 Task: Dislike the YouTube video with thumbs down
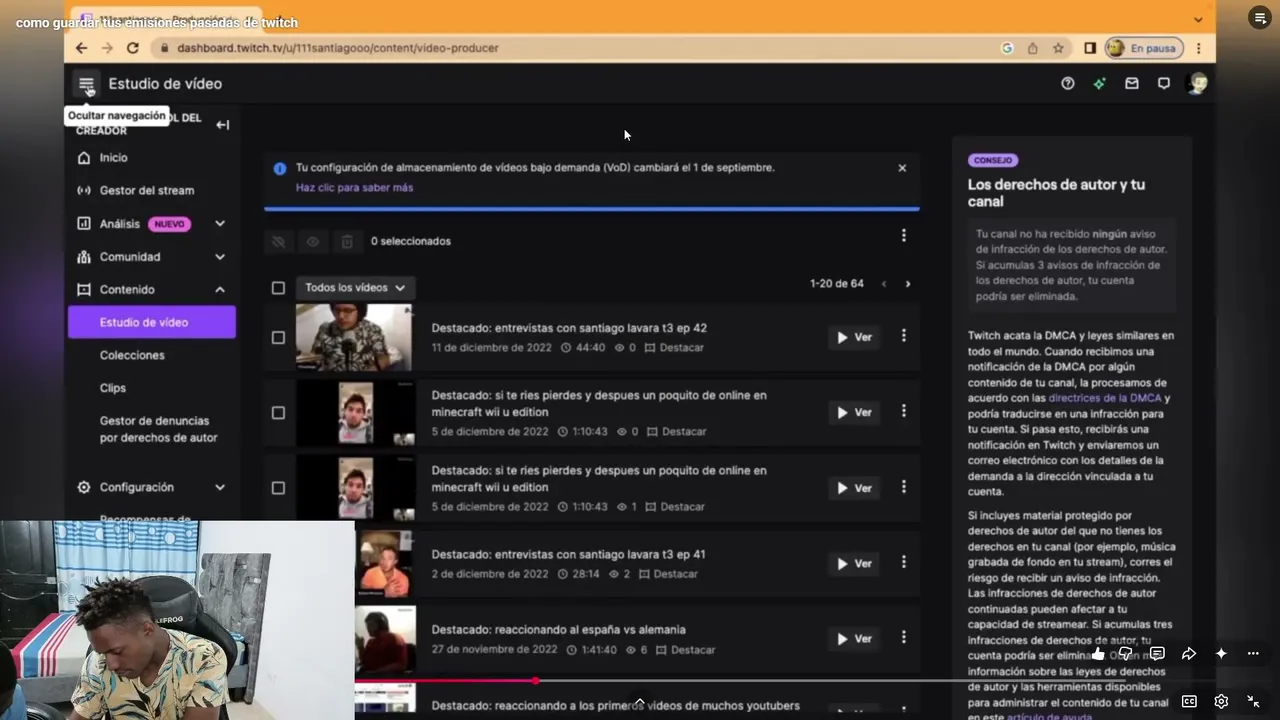(x=1126, y=654)
